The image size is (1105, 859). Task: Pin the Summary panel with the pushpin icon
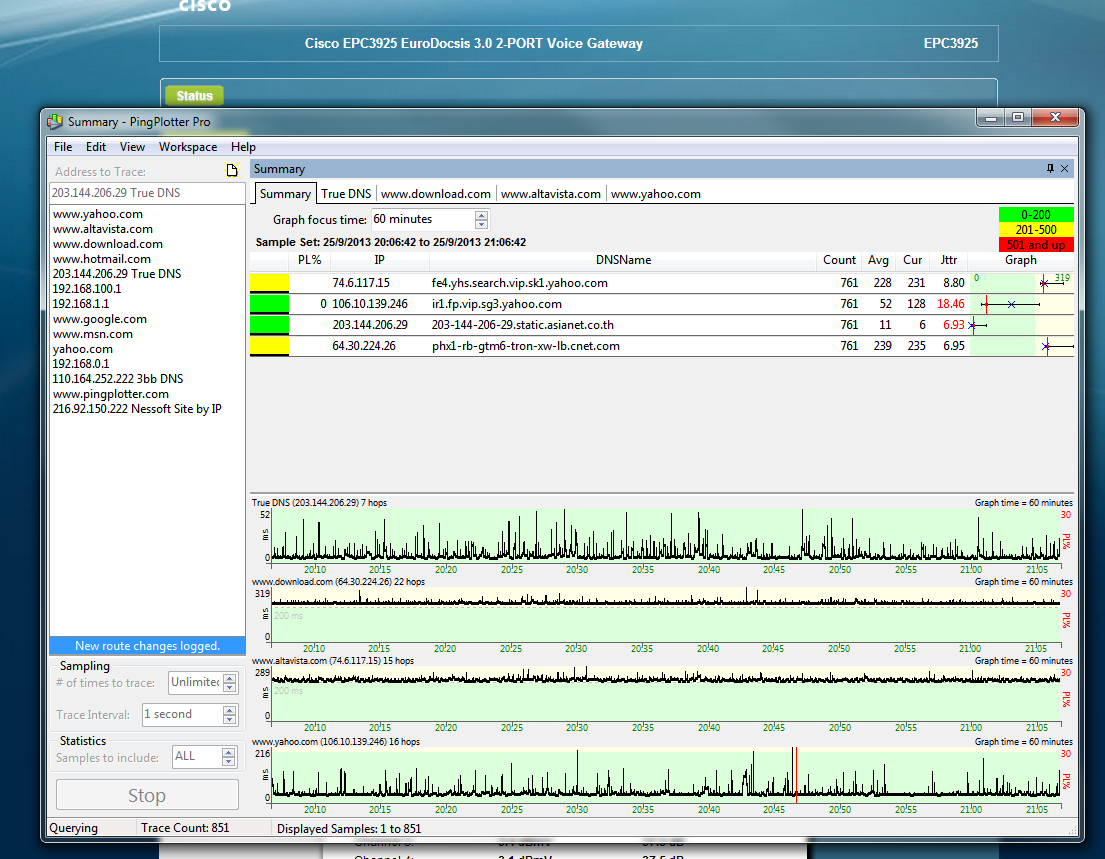point(1050,169)
